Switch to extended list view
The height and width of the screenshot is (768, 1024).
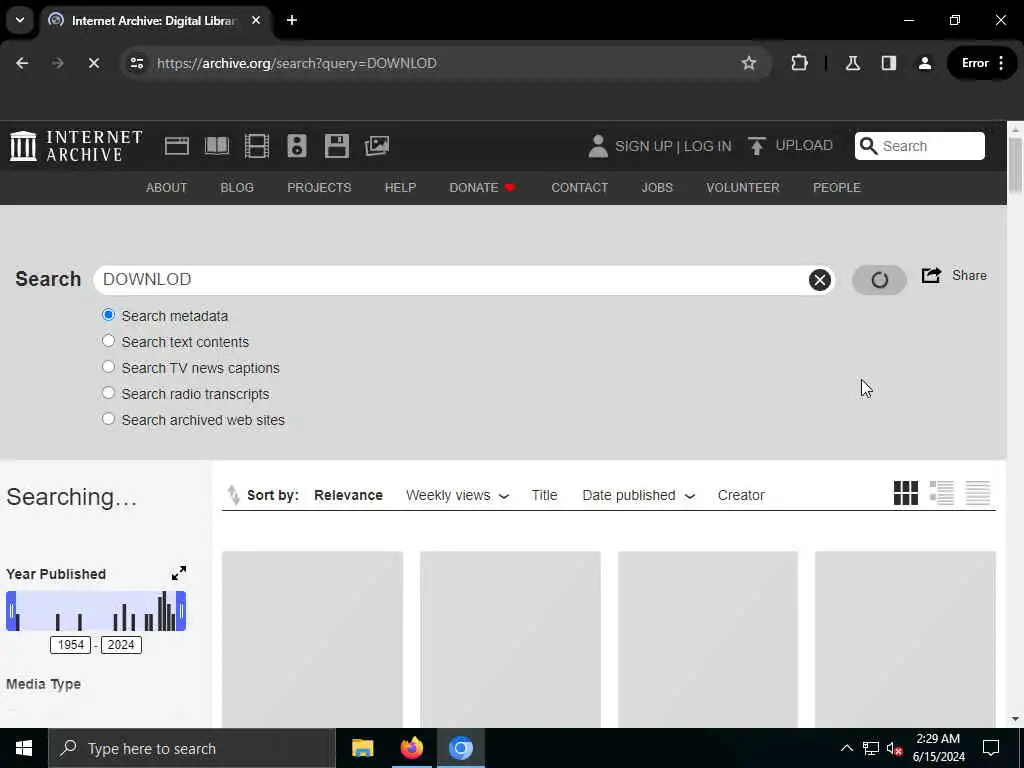click(942, 493)
